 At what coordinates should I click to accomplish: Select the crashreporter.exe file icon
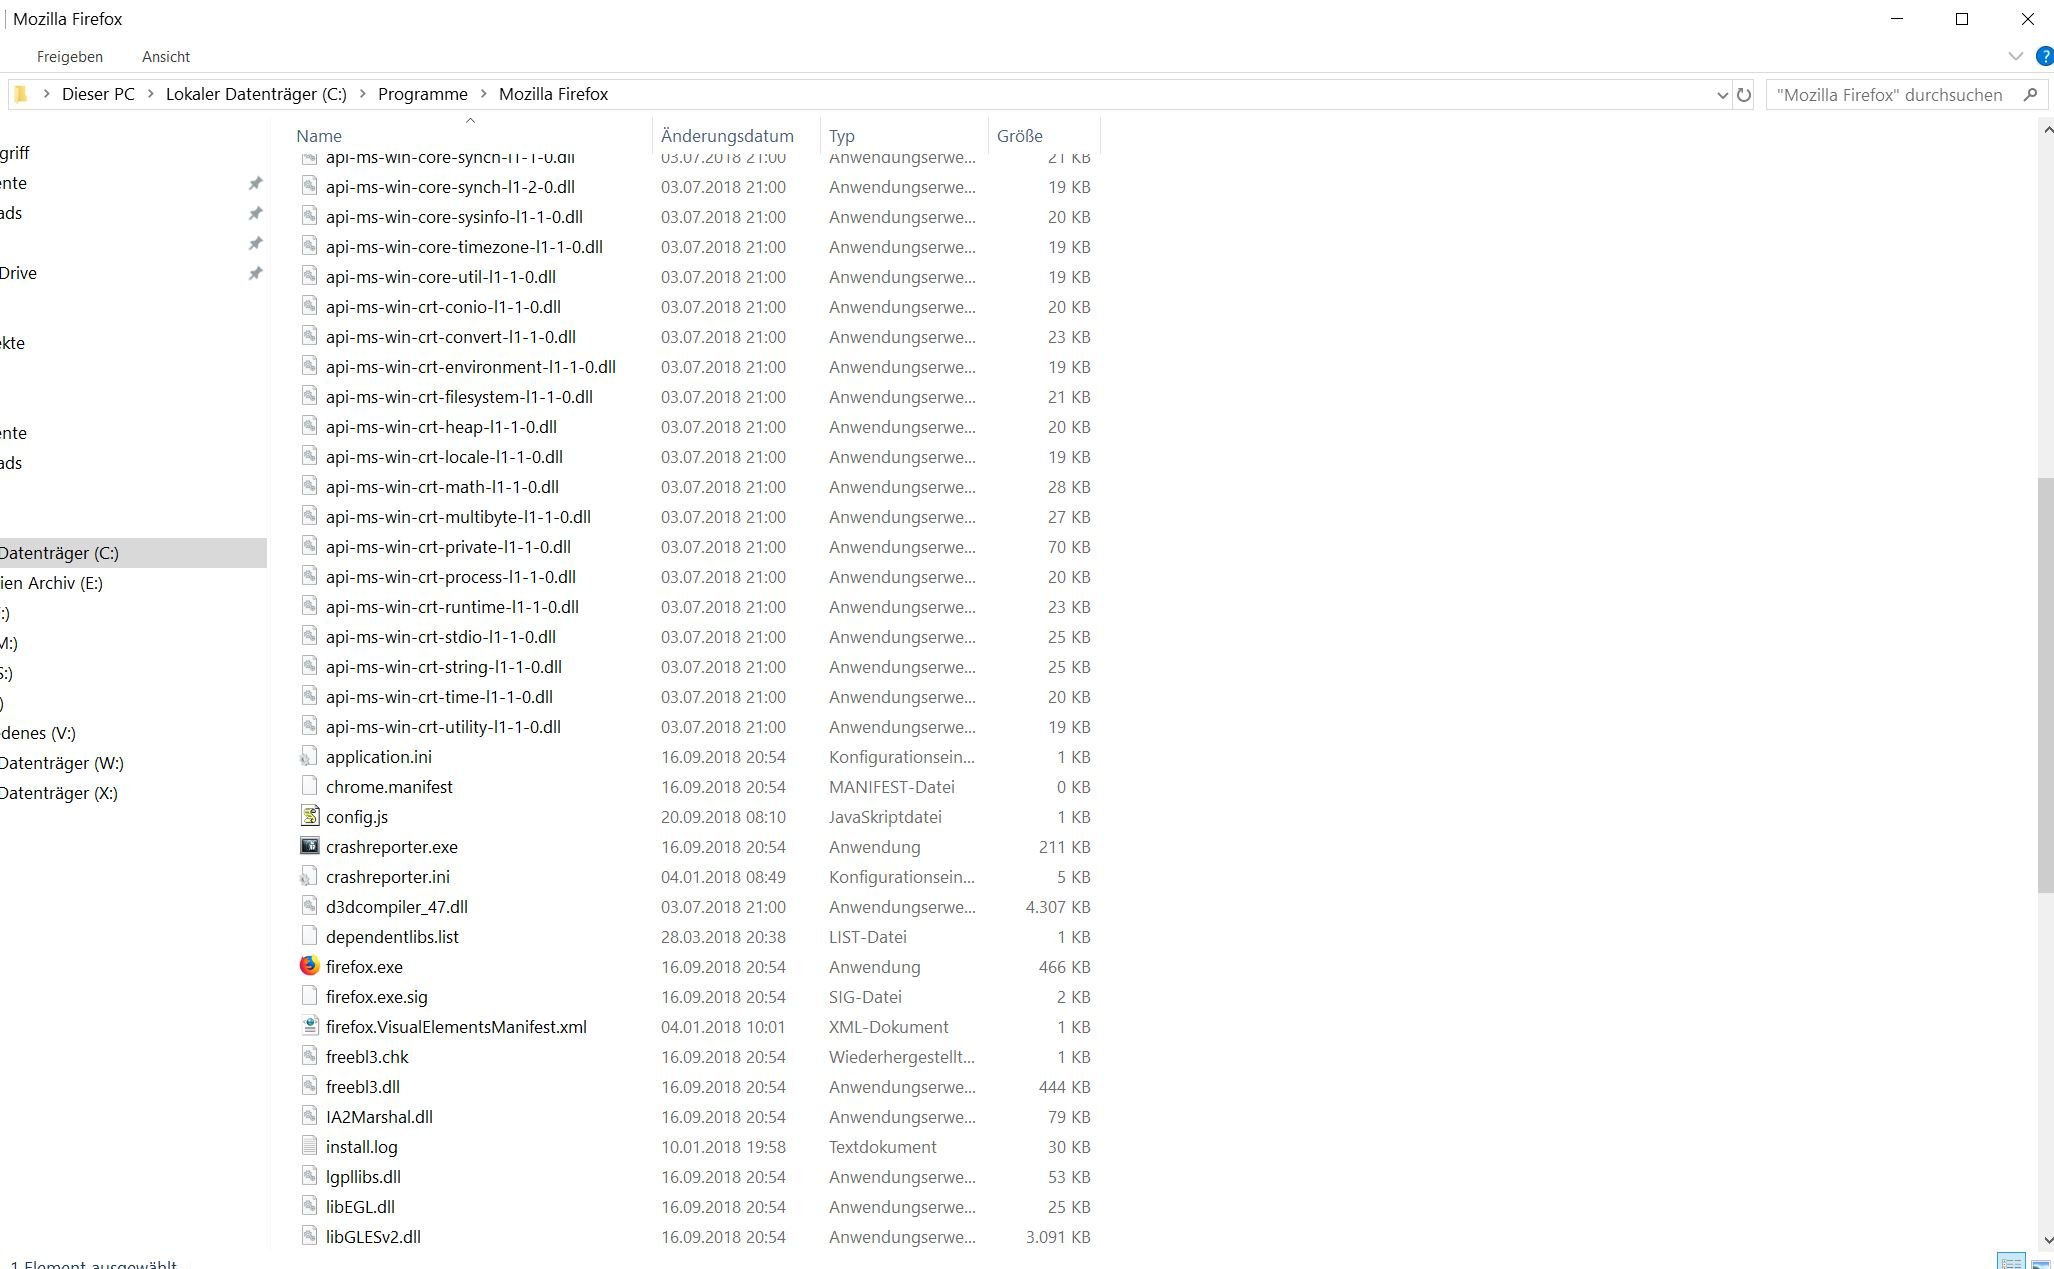309,846
